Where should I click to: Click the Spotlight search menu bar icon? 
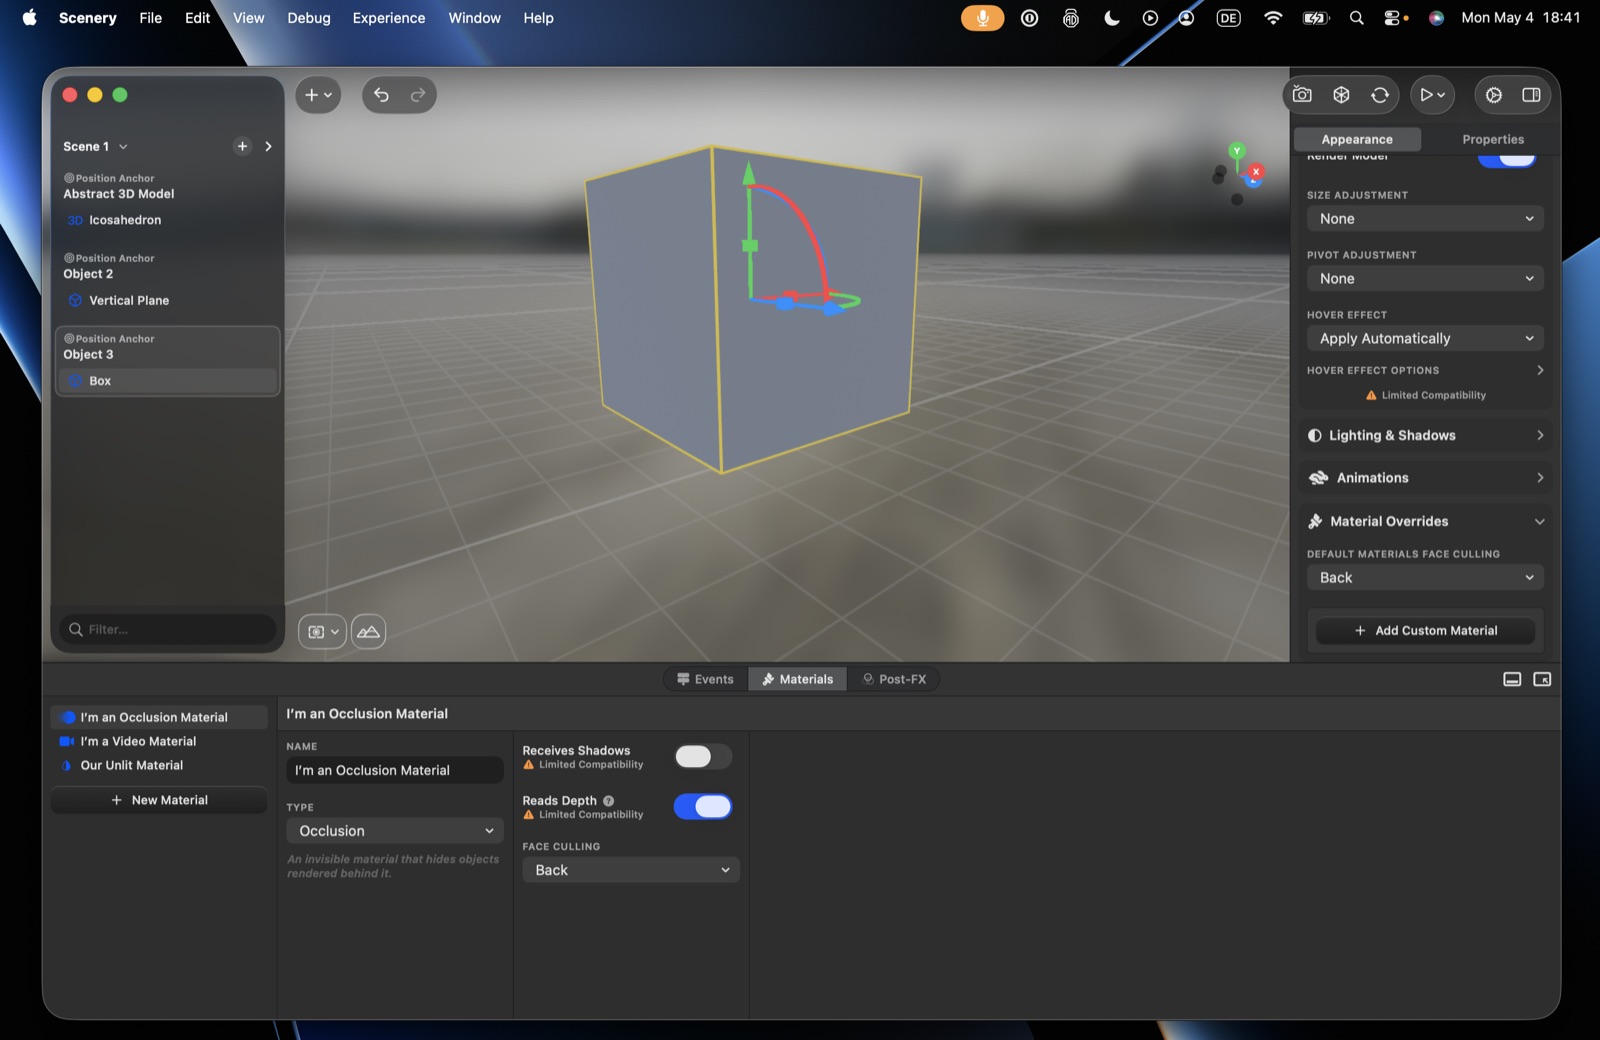tap(1356, 18)
